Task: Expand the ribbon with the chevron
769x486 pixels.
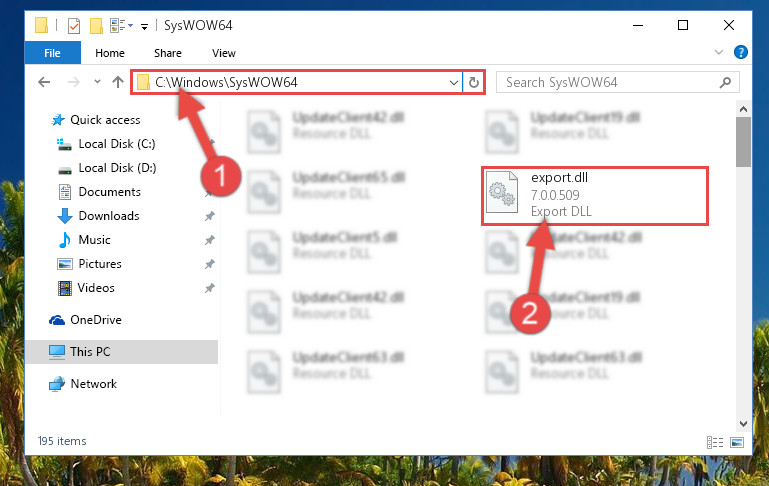Action: (718, 52)
